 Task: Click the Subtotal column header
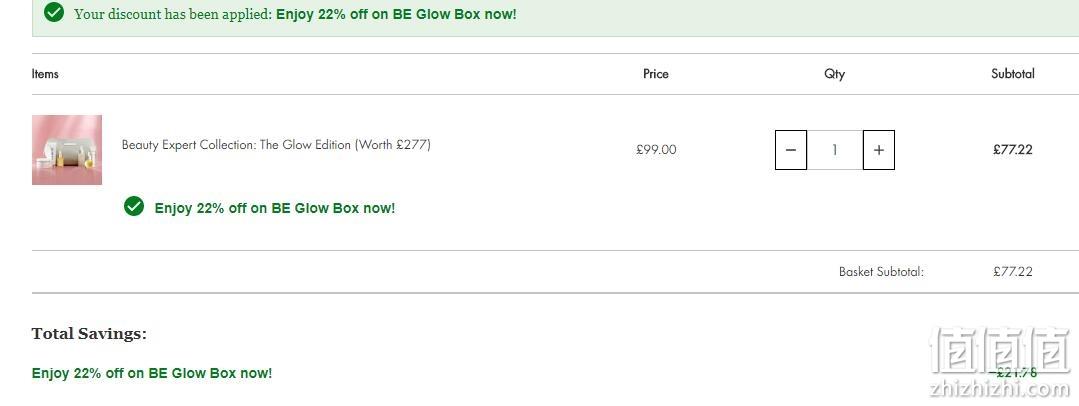[x=1013, y=74]
